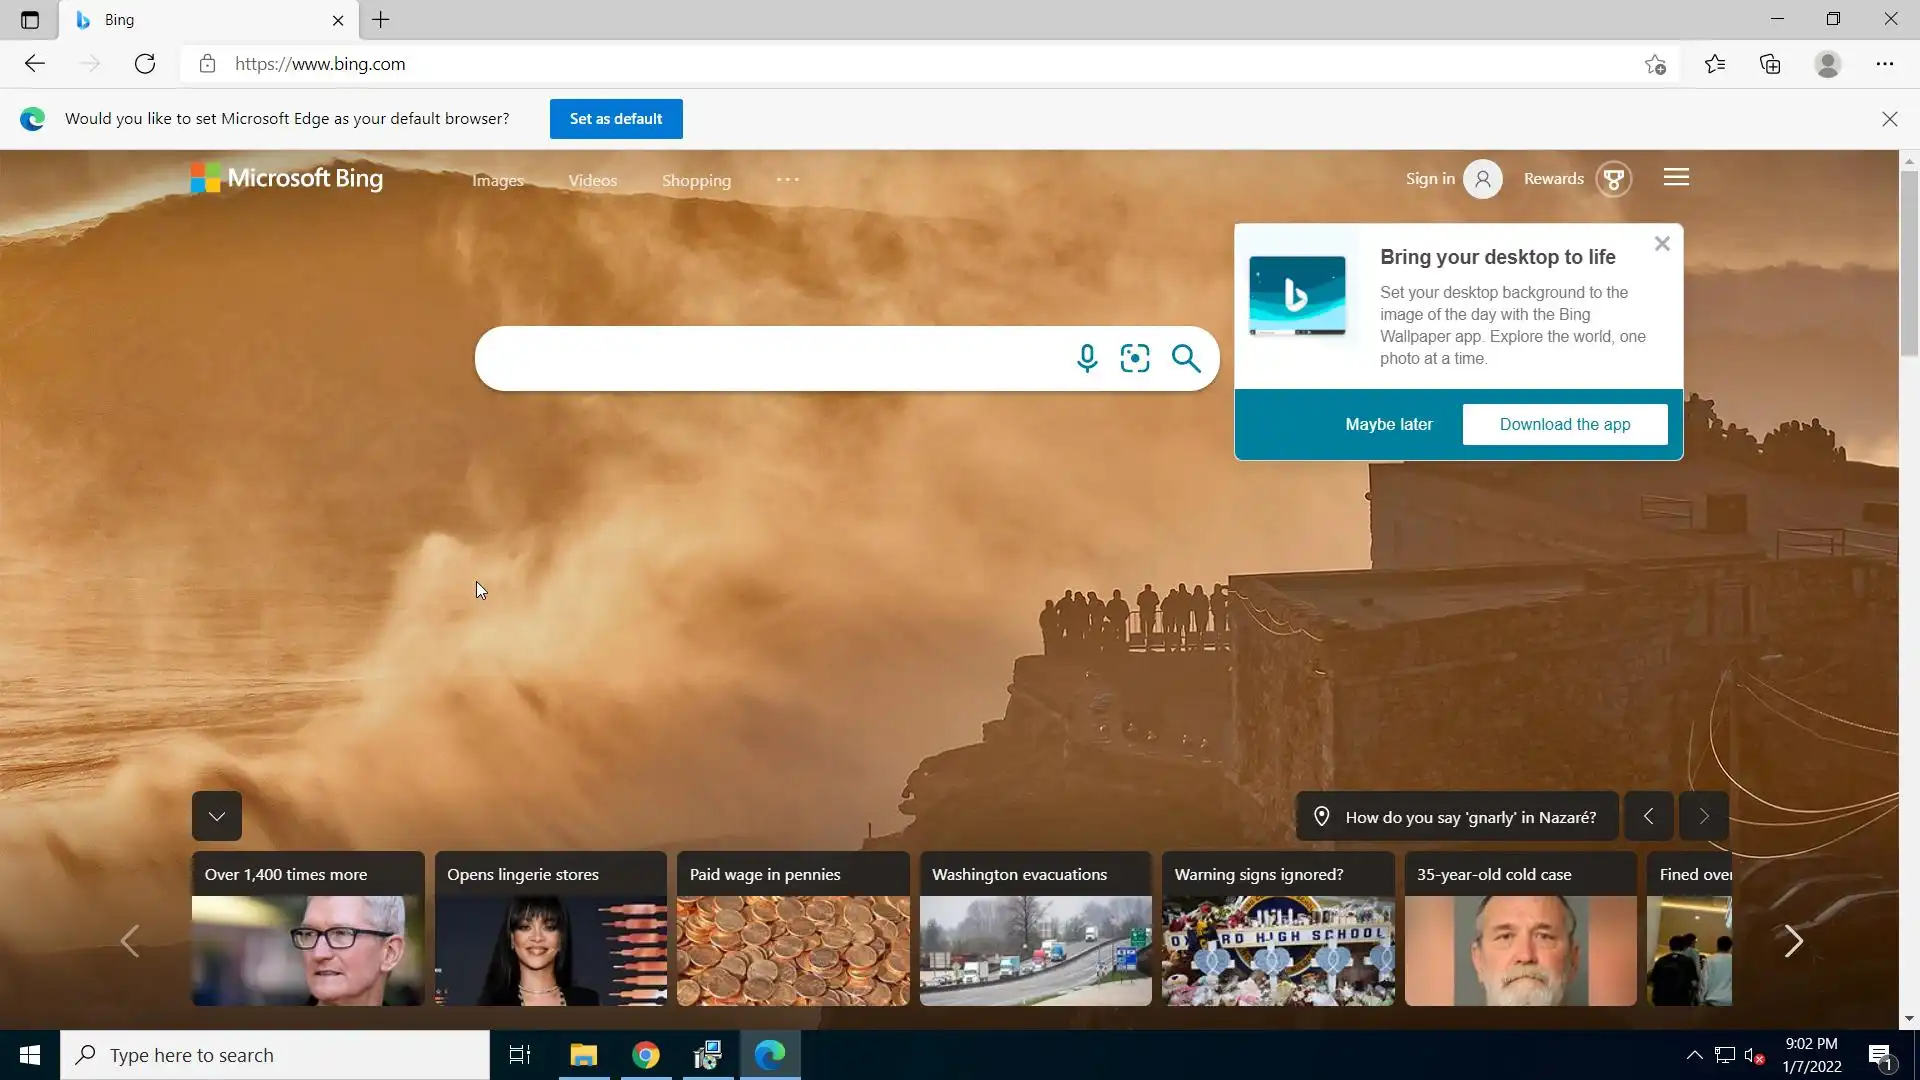This screenshot has height=1080, width=1920.
Task: Click inside the Bing search box
Action: (770, 358)
